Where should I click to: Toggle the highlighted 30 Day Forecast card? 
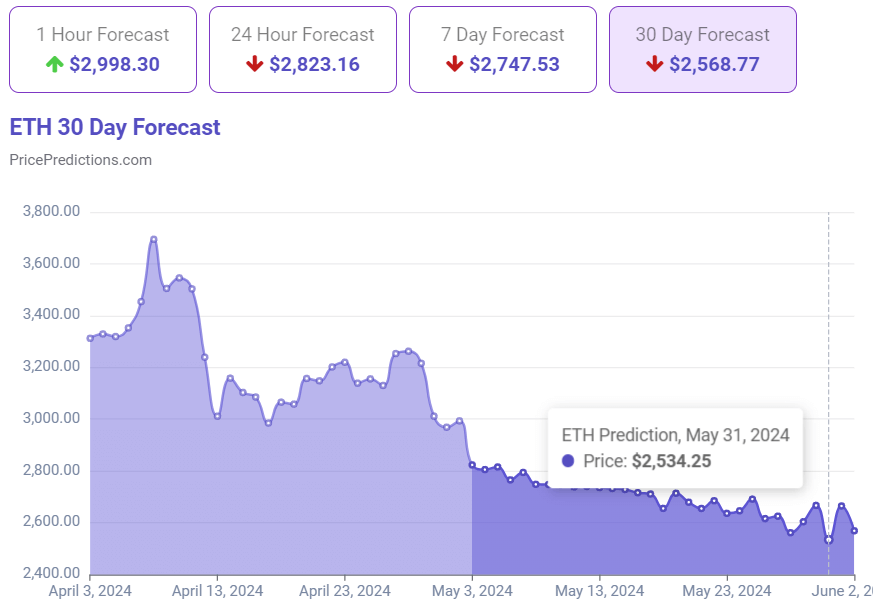tap(701, 48)
